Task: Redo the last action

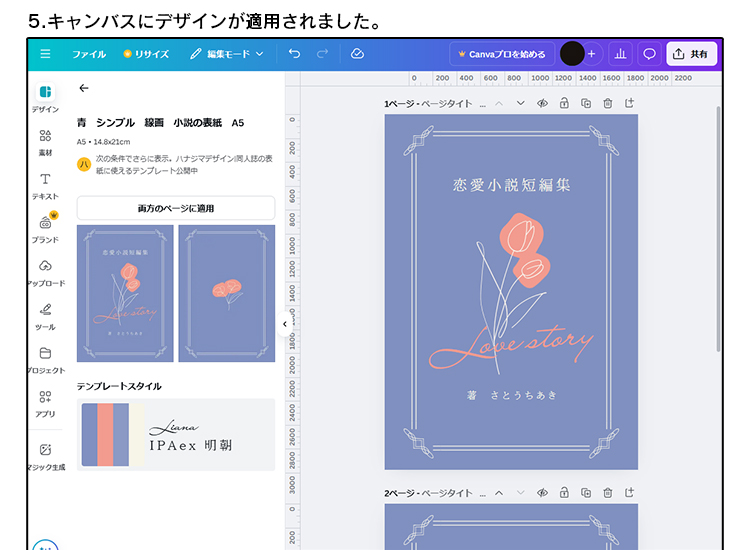Action: coord(322,54)
